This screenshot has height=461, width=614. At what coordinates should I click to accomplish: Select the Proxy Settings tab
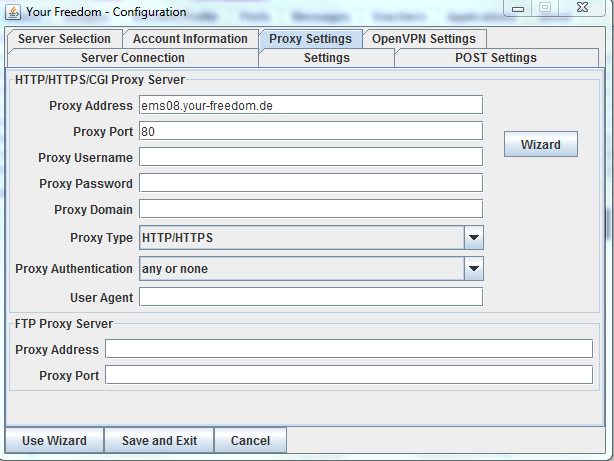[311, 39]
